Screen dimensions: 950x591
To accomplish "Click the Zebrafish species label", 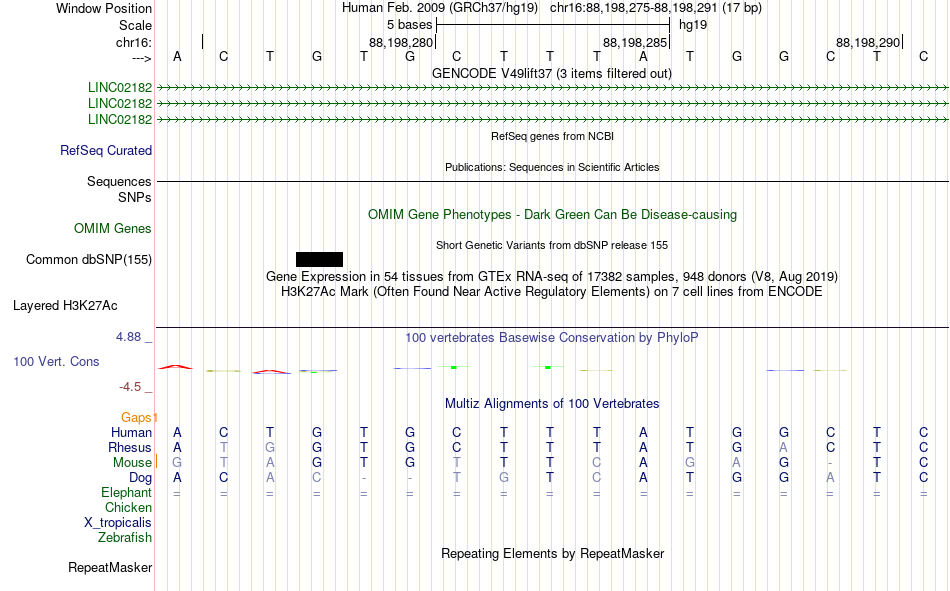I will 125,538.
